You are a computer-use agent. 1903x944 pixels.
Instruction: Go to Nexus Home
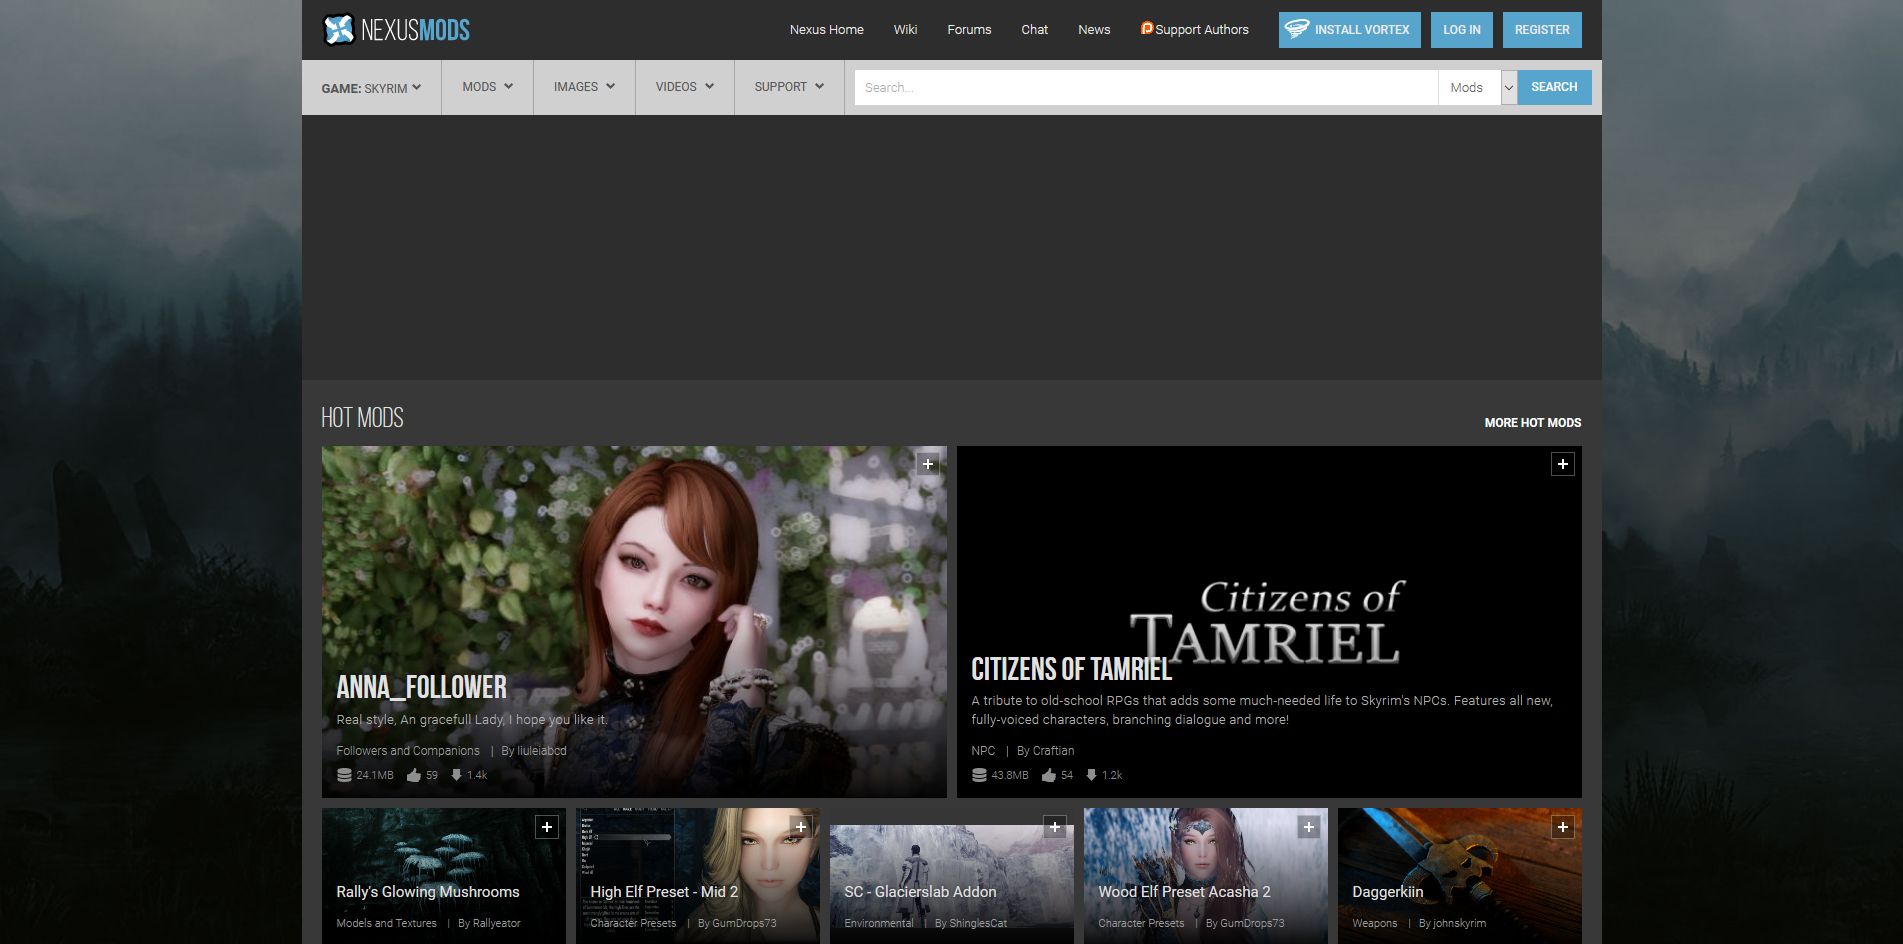click(826, 30)
